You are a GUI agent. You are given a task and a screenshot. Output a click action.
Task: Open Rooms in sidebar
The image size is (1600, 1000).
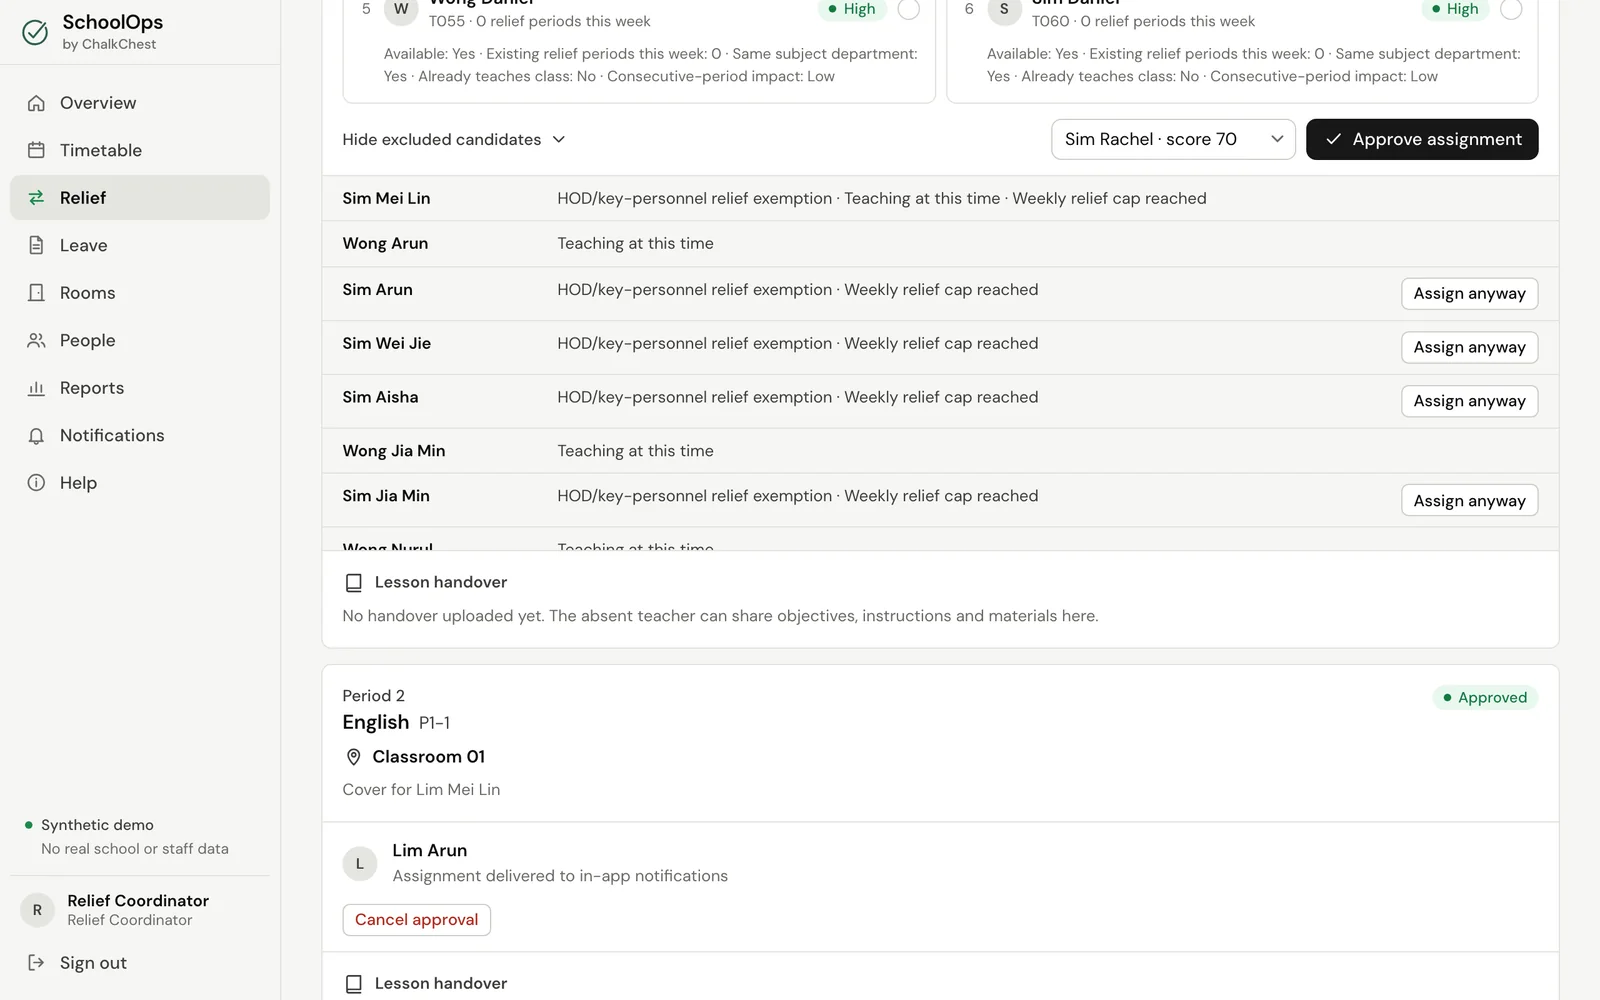(140, 293)
